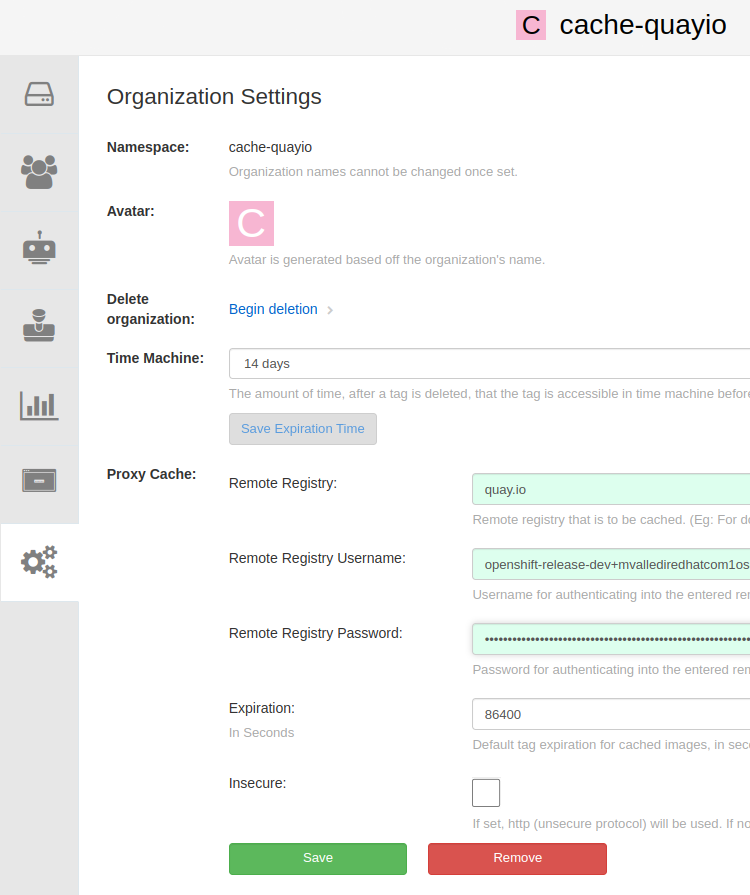This screenshot has height=895, width=750.
Task: Focus the Expiration 86400 field
Action: click(611, 714)
